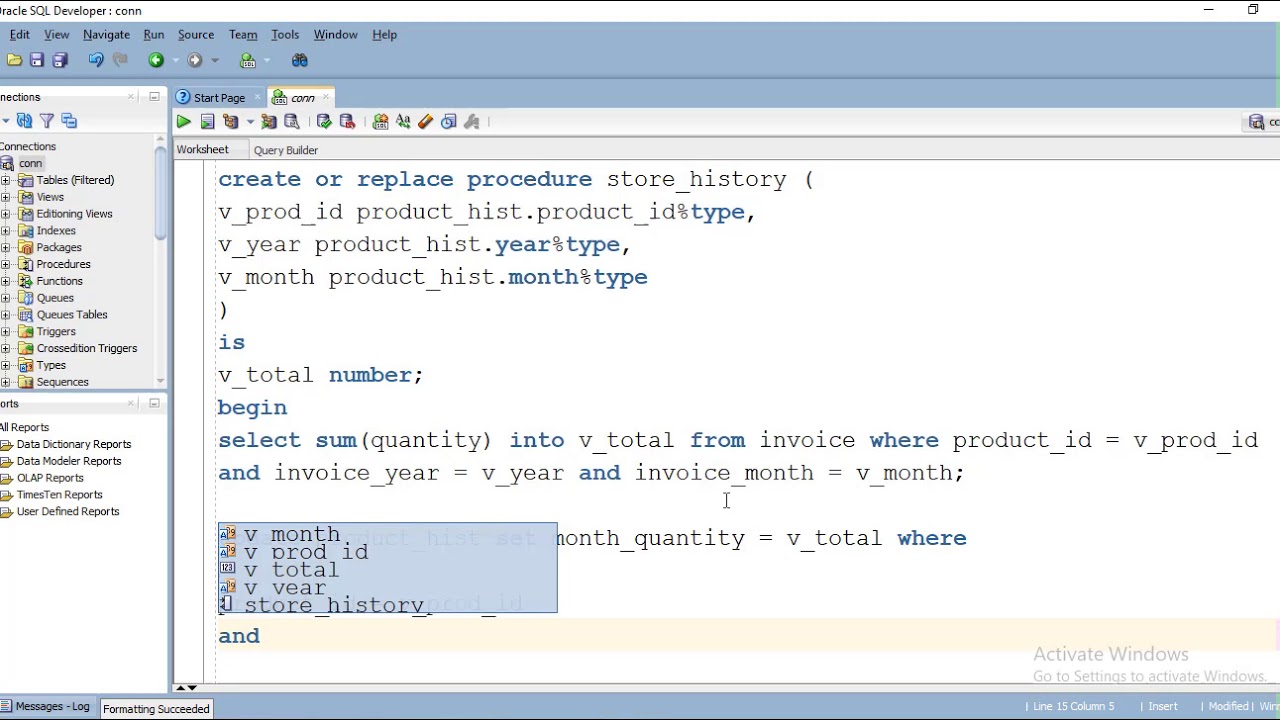
Task: Minimize the Reports panel
Action: point(154,403)
